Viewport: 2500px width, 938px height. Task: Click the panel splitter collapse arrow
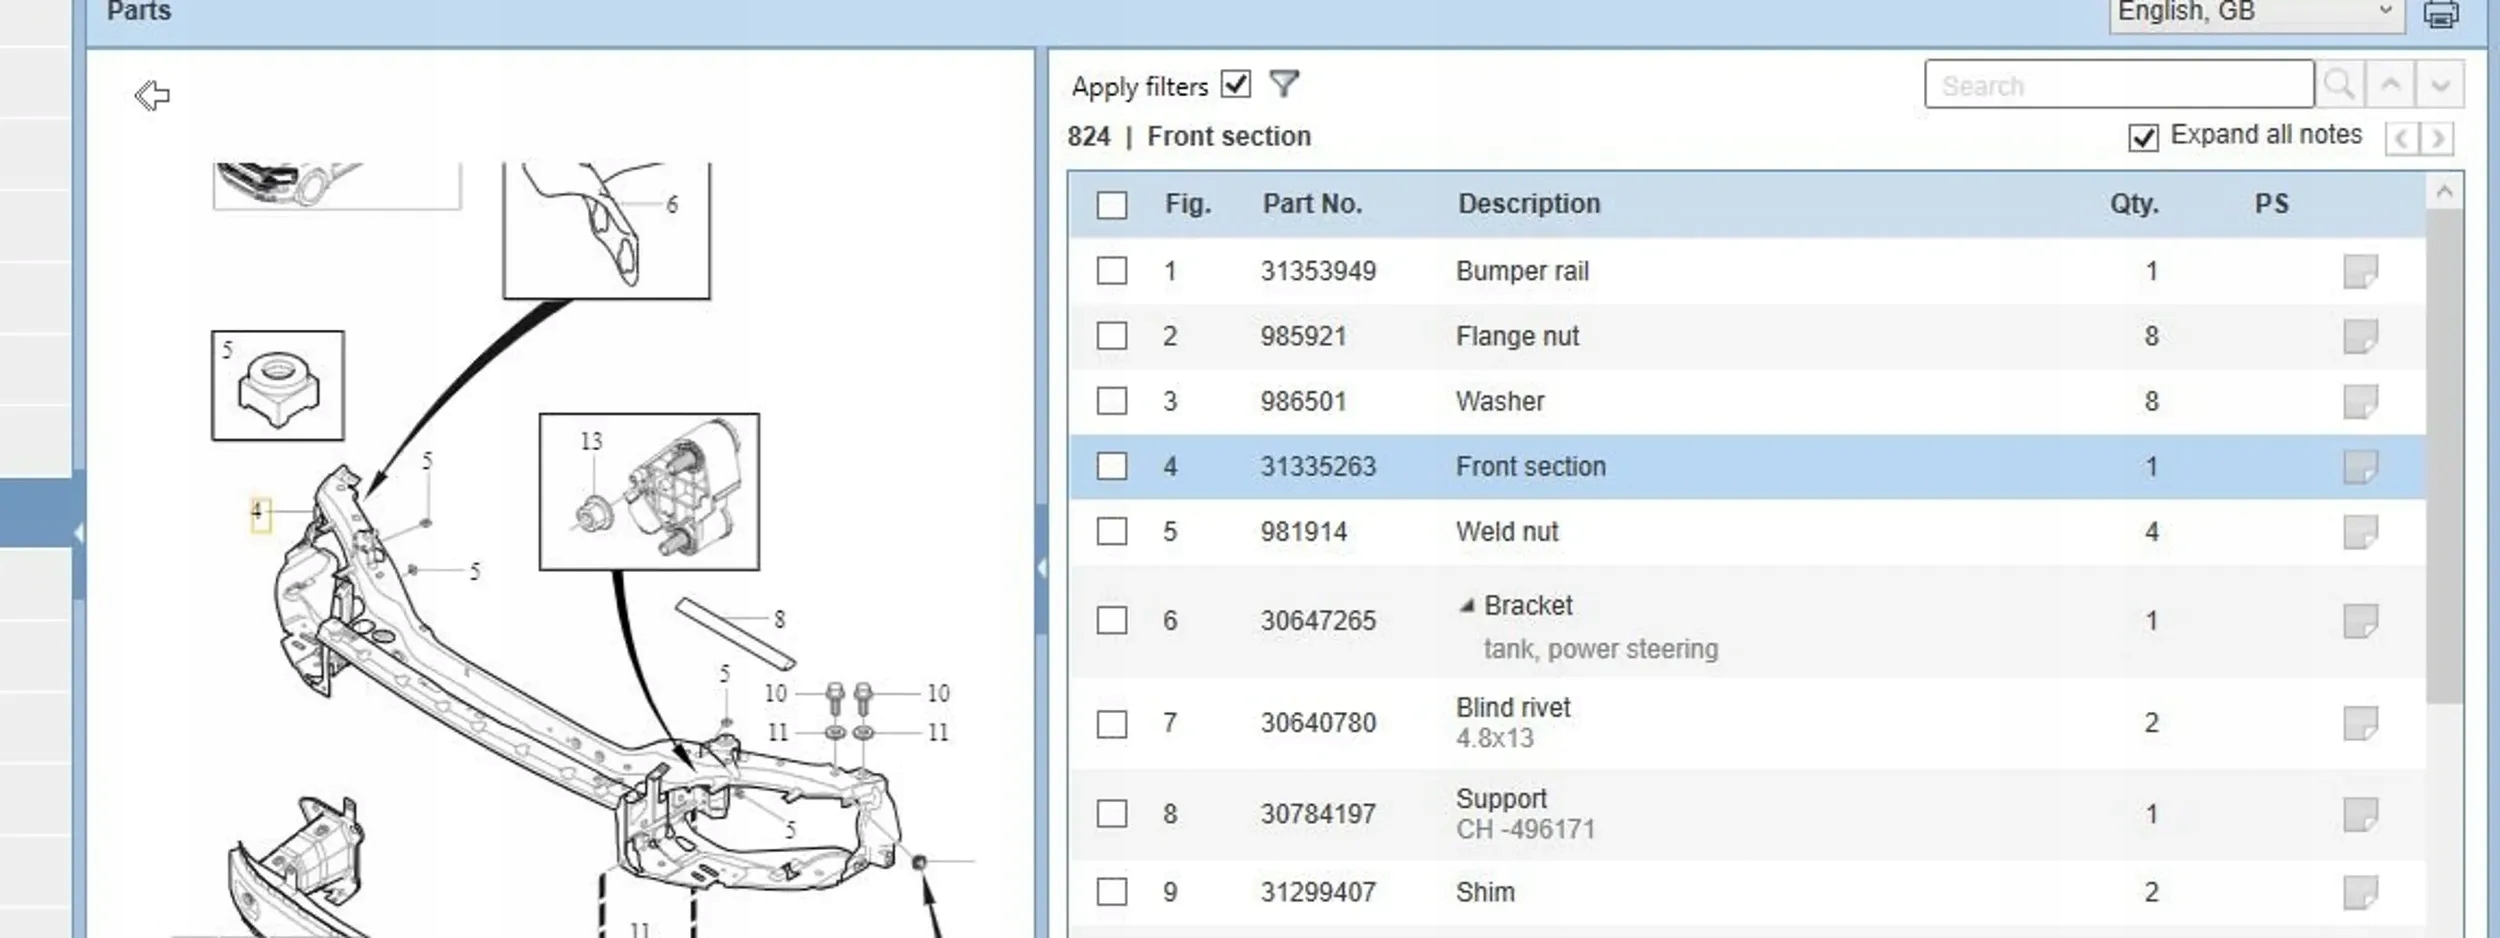click(1042, 568)
